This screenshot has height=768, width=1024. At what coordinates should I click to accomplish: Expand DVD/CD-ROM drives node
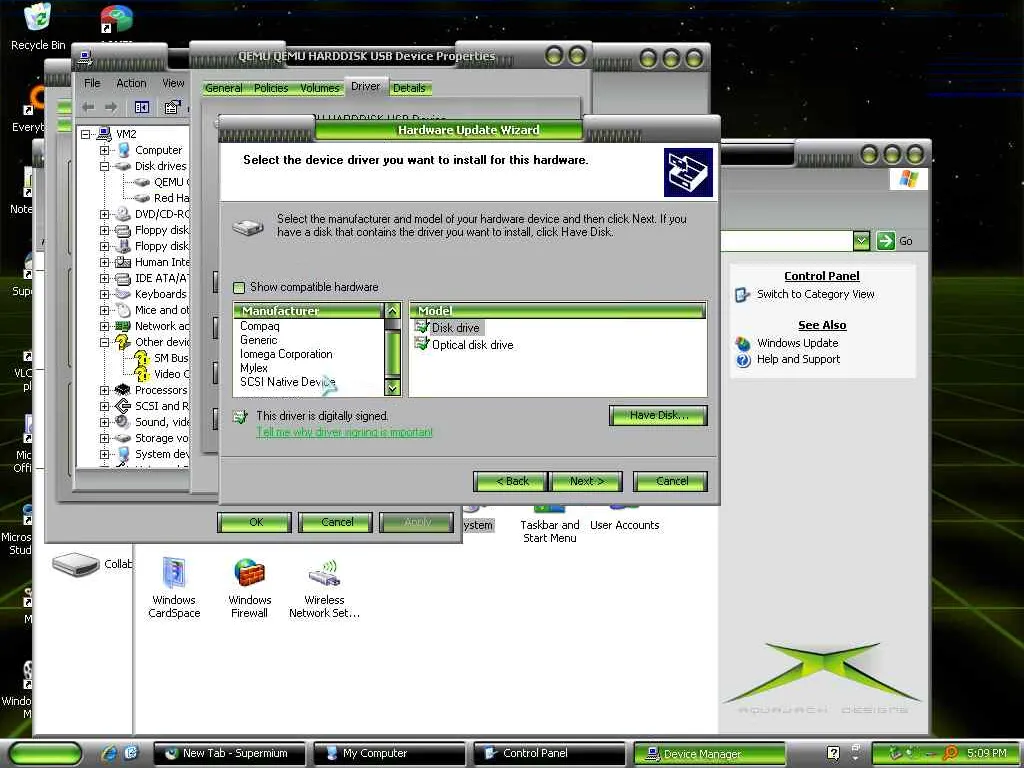click(x=104, y=214)
